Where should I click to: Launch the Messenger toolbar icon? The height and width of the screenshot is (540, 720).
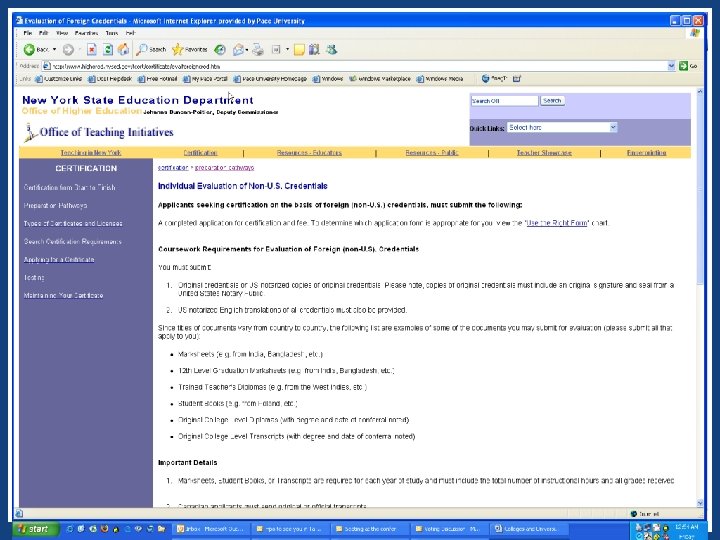332,49
